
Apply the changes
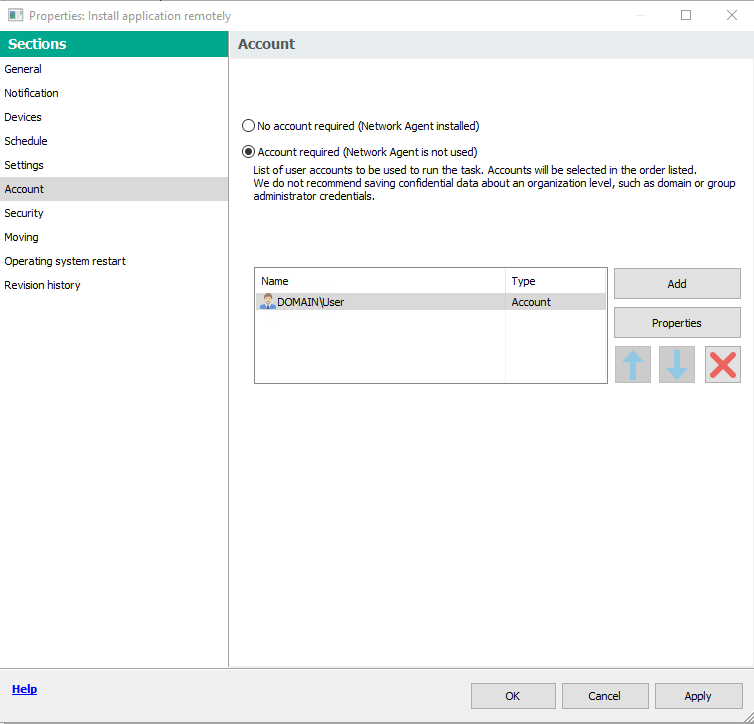tap(698, 696)
